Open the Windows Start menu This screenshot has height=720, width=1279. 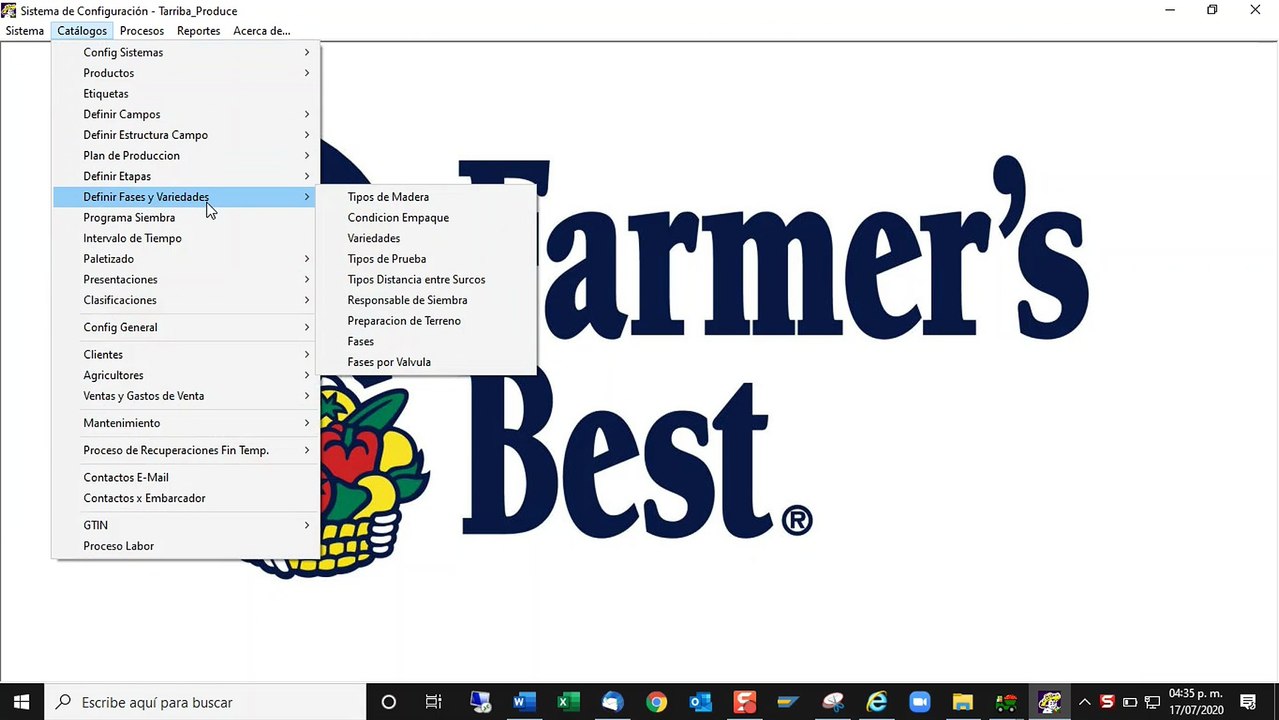pos(20,702)
